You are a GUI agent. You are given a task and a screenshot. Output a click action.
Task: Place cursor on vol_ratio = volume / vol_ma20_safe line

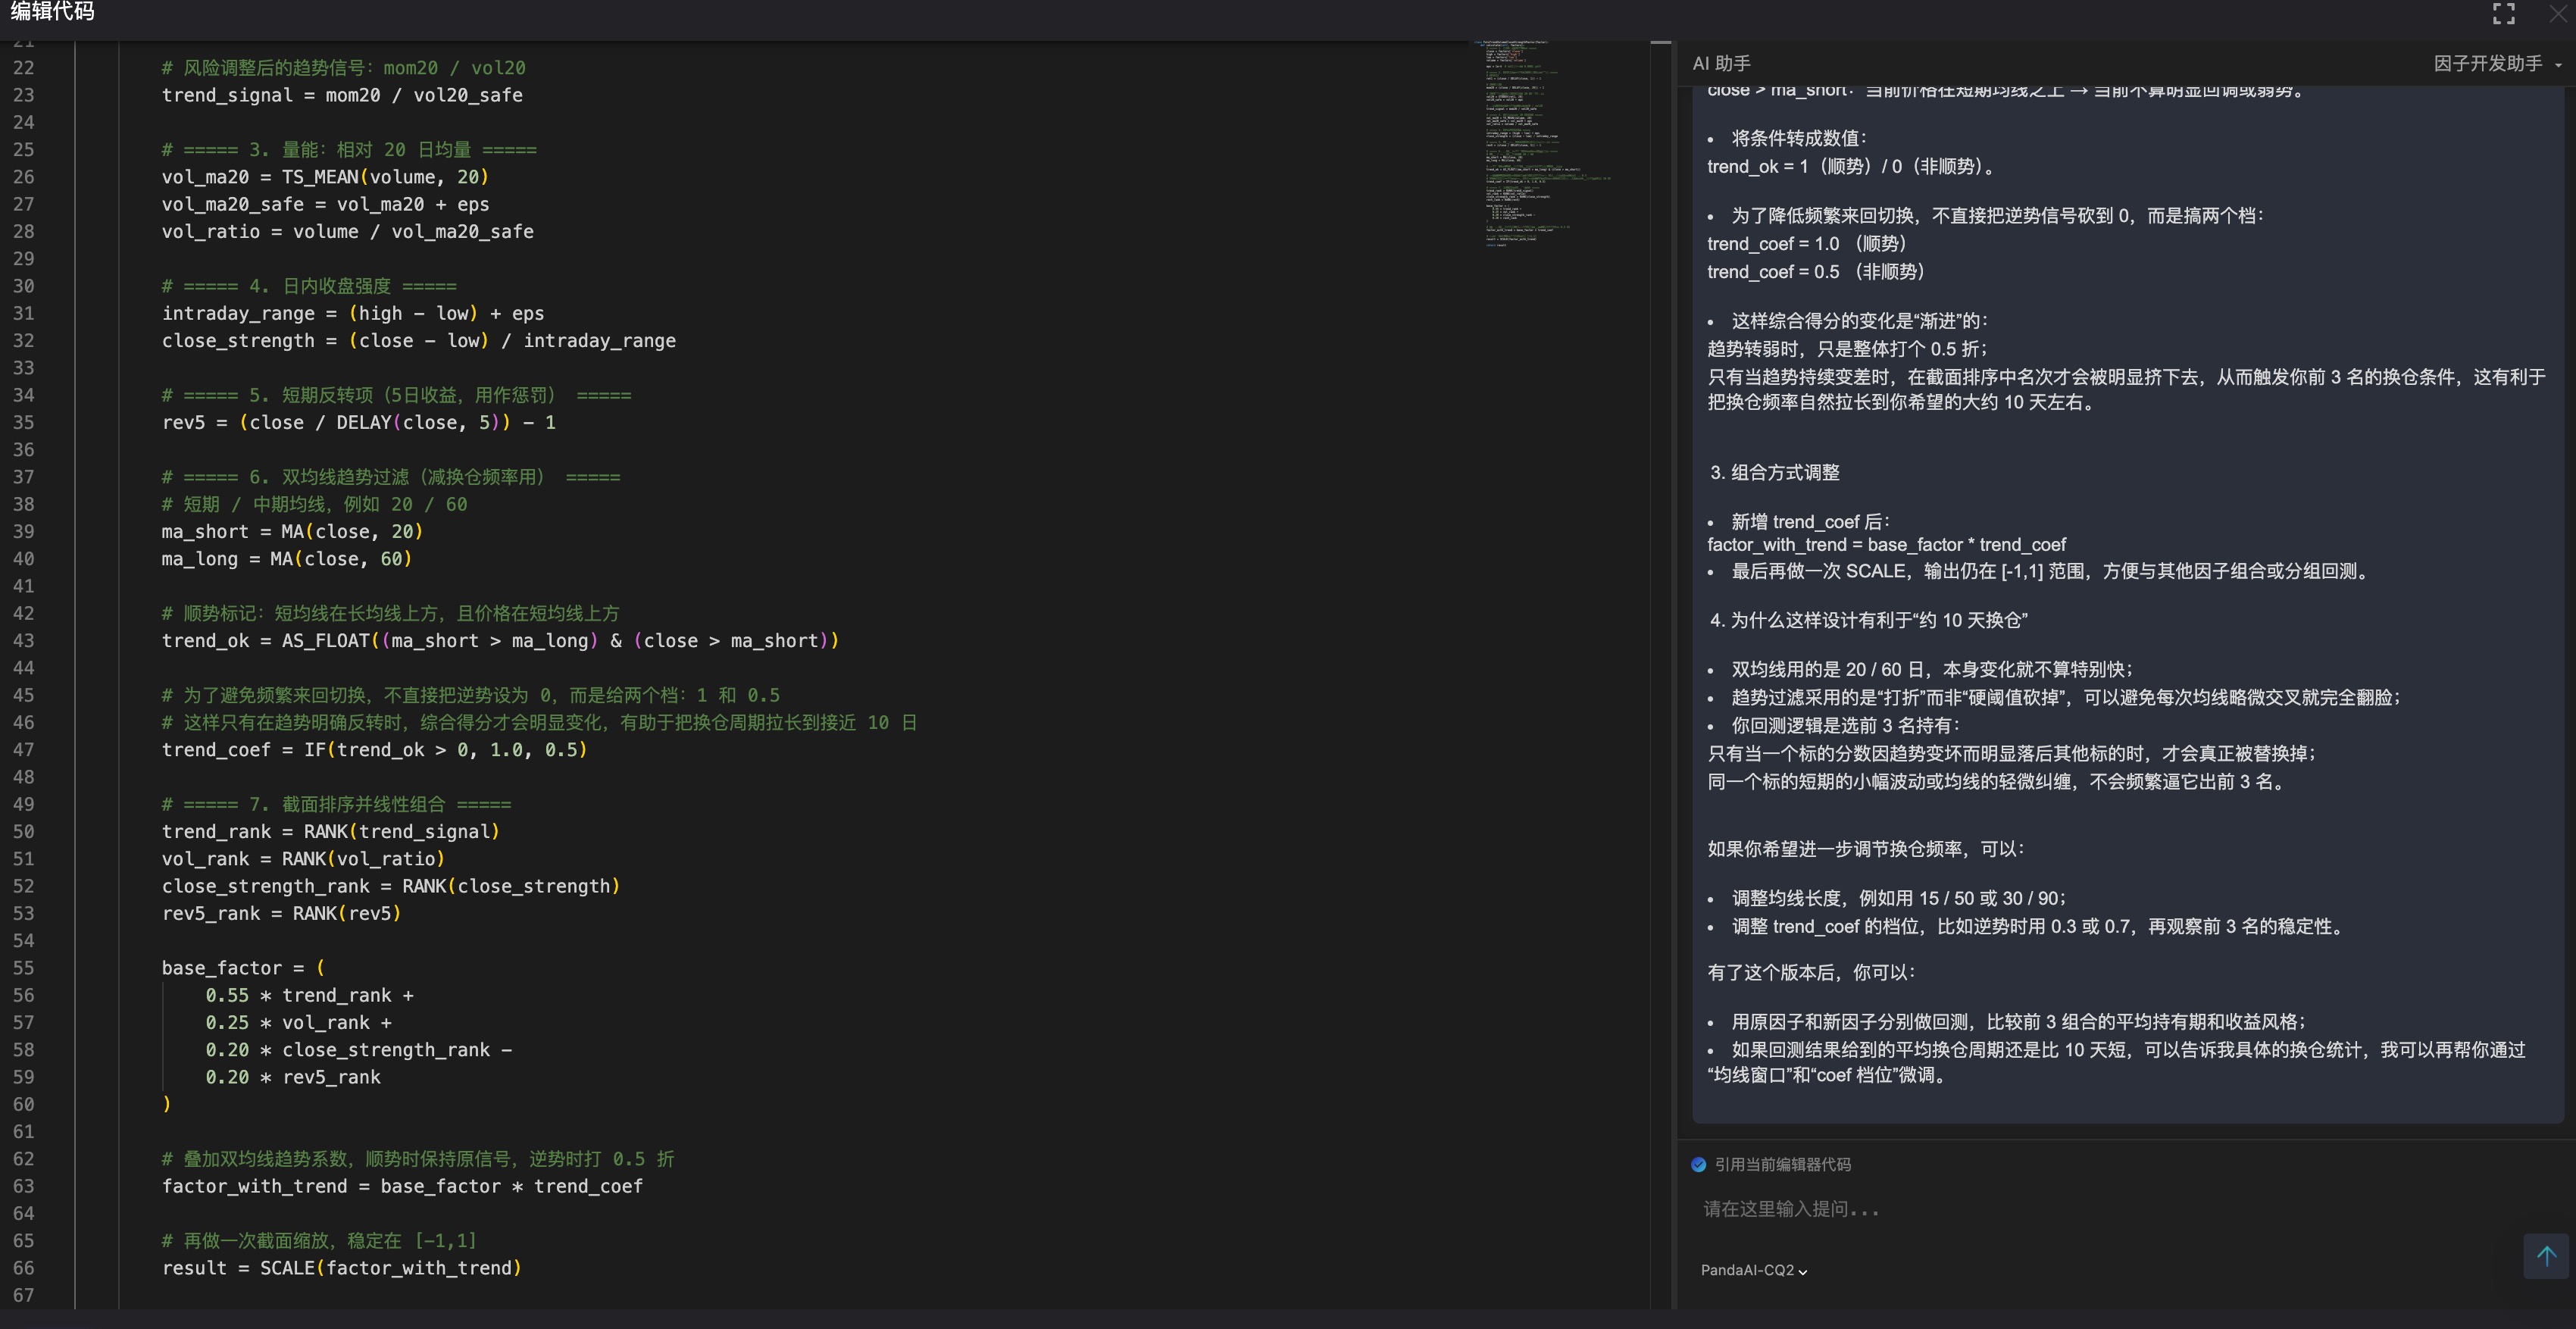(x=348, y=231)
